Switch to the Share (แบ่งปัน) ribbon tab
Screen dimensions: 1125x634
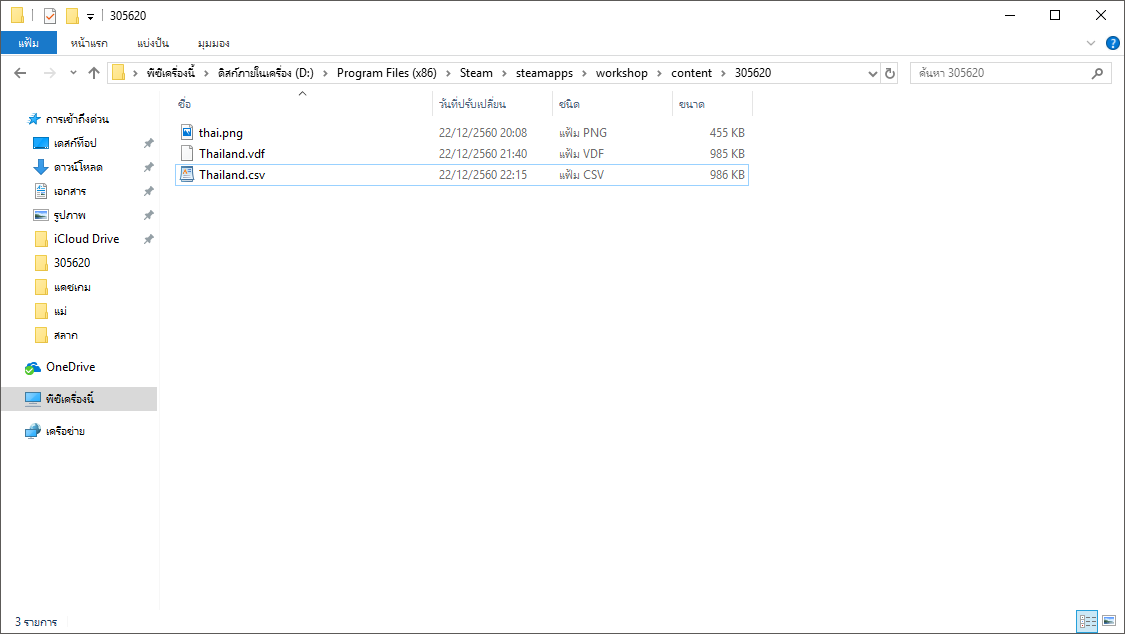153,43
